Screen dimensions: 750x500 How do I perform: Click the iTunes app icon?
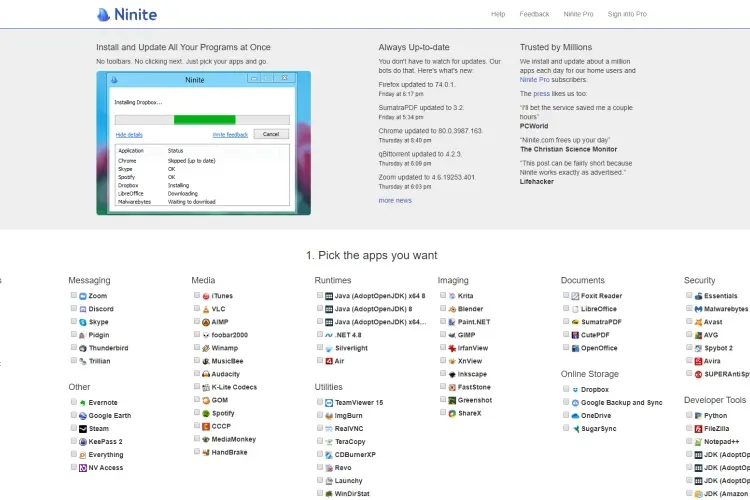[206, 296]
